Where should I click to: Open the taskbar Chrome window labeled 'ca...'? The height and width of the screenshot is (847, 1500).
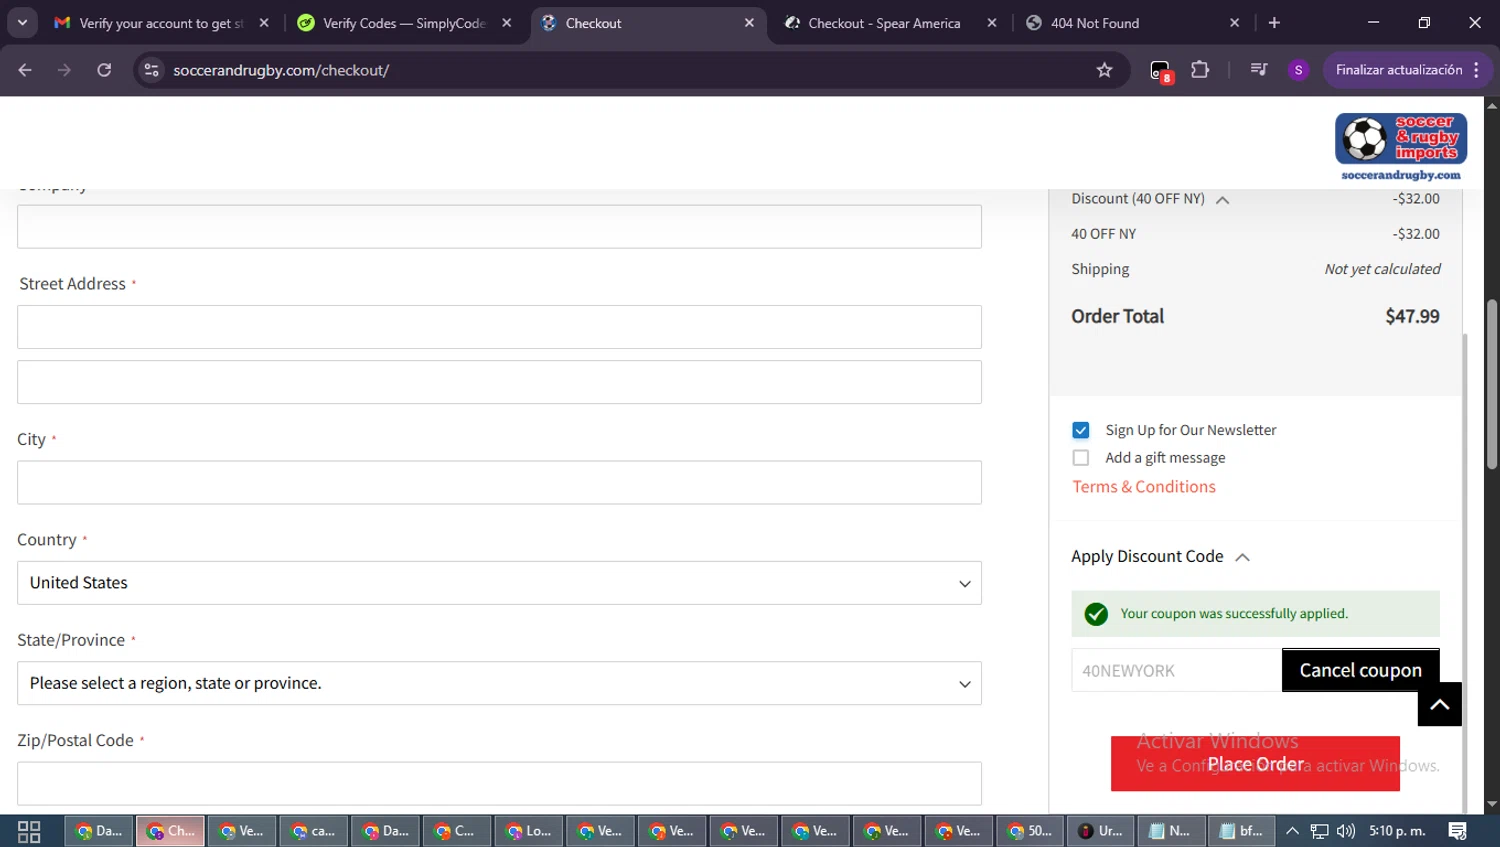(314, 831)
